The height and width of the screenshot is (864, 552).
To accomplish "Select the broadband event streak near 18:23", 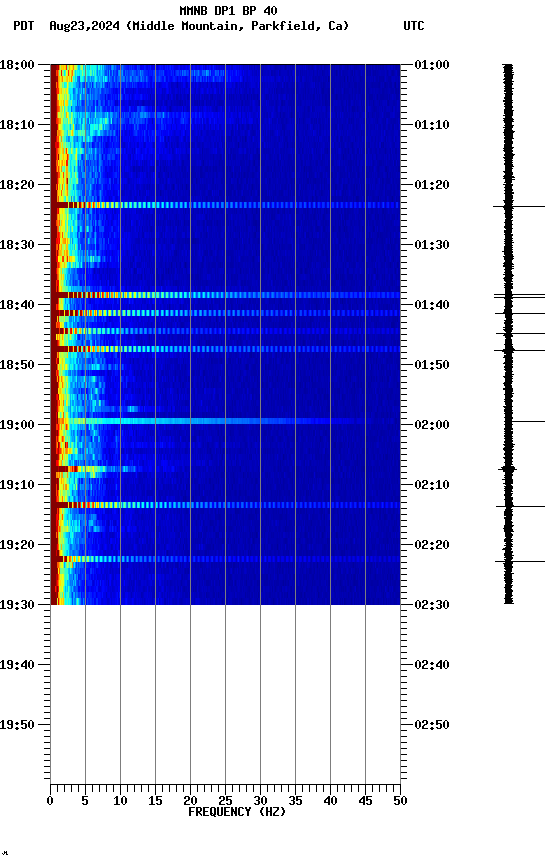I will pos(225,205).
